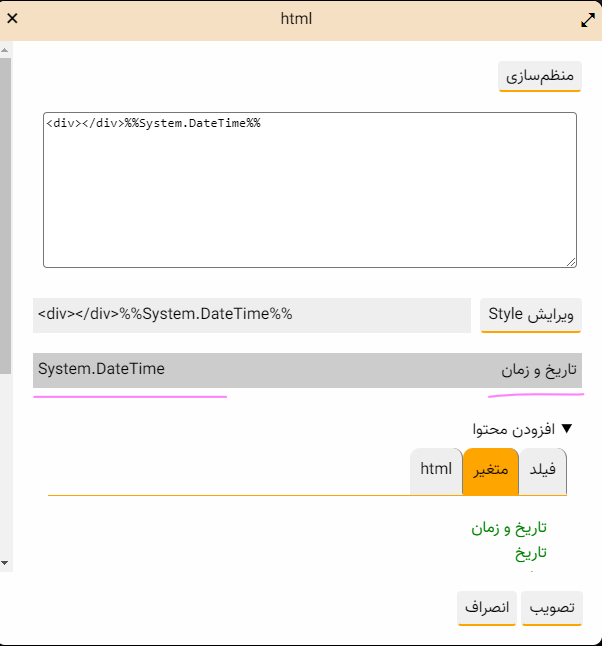
Task: Insert the green تاریخ variable
Action: tap(531, 552)
